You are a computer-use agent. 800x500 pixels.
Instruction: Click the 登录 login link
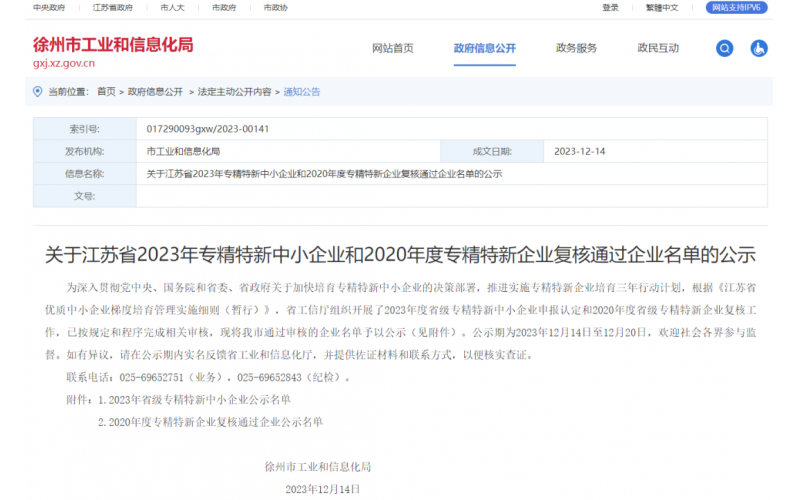click(610, 8)
